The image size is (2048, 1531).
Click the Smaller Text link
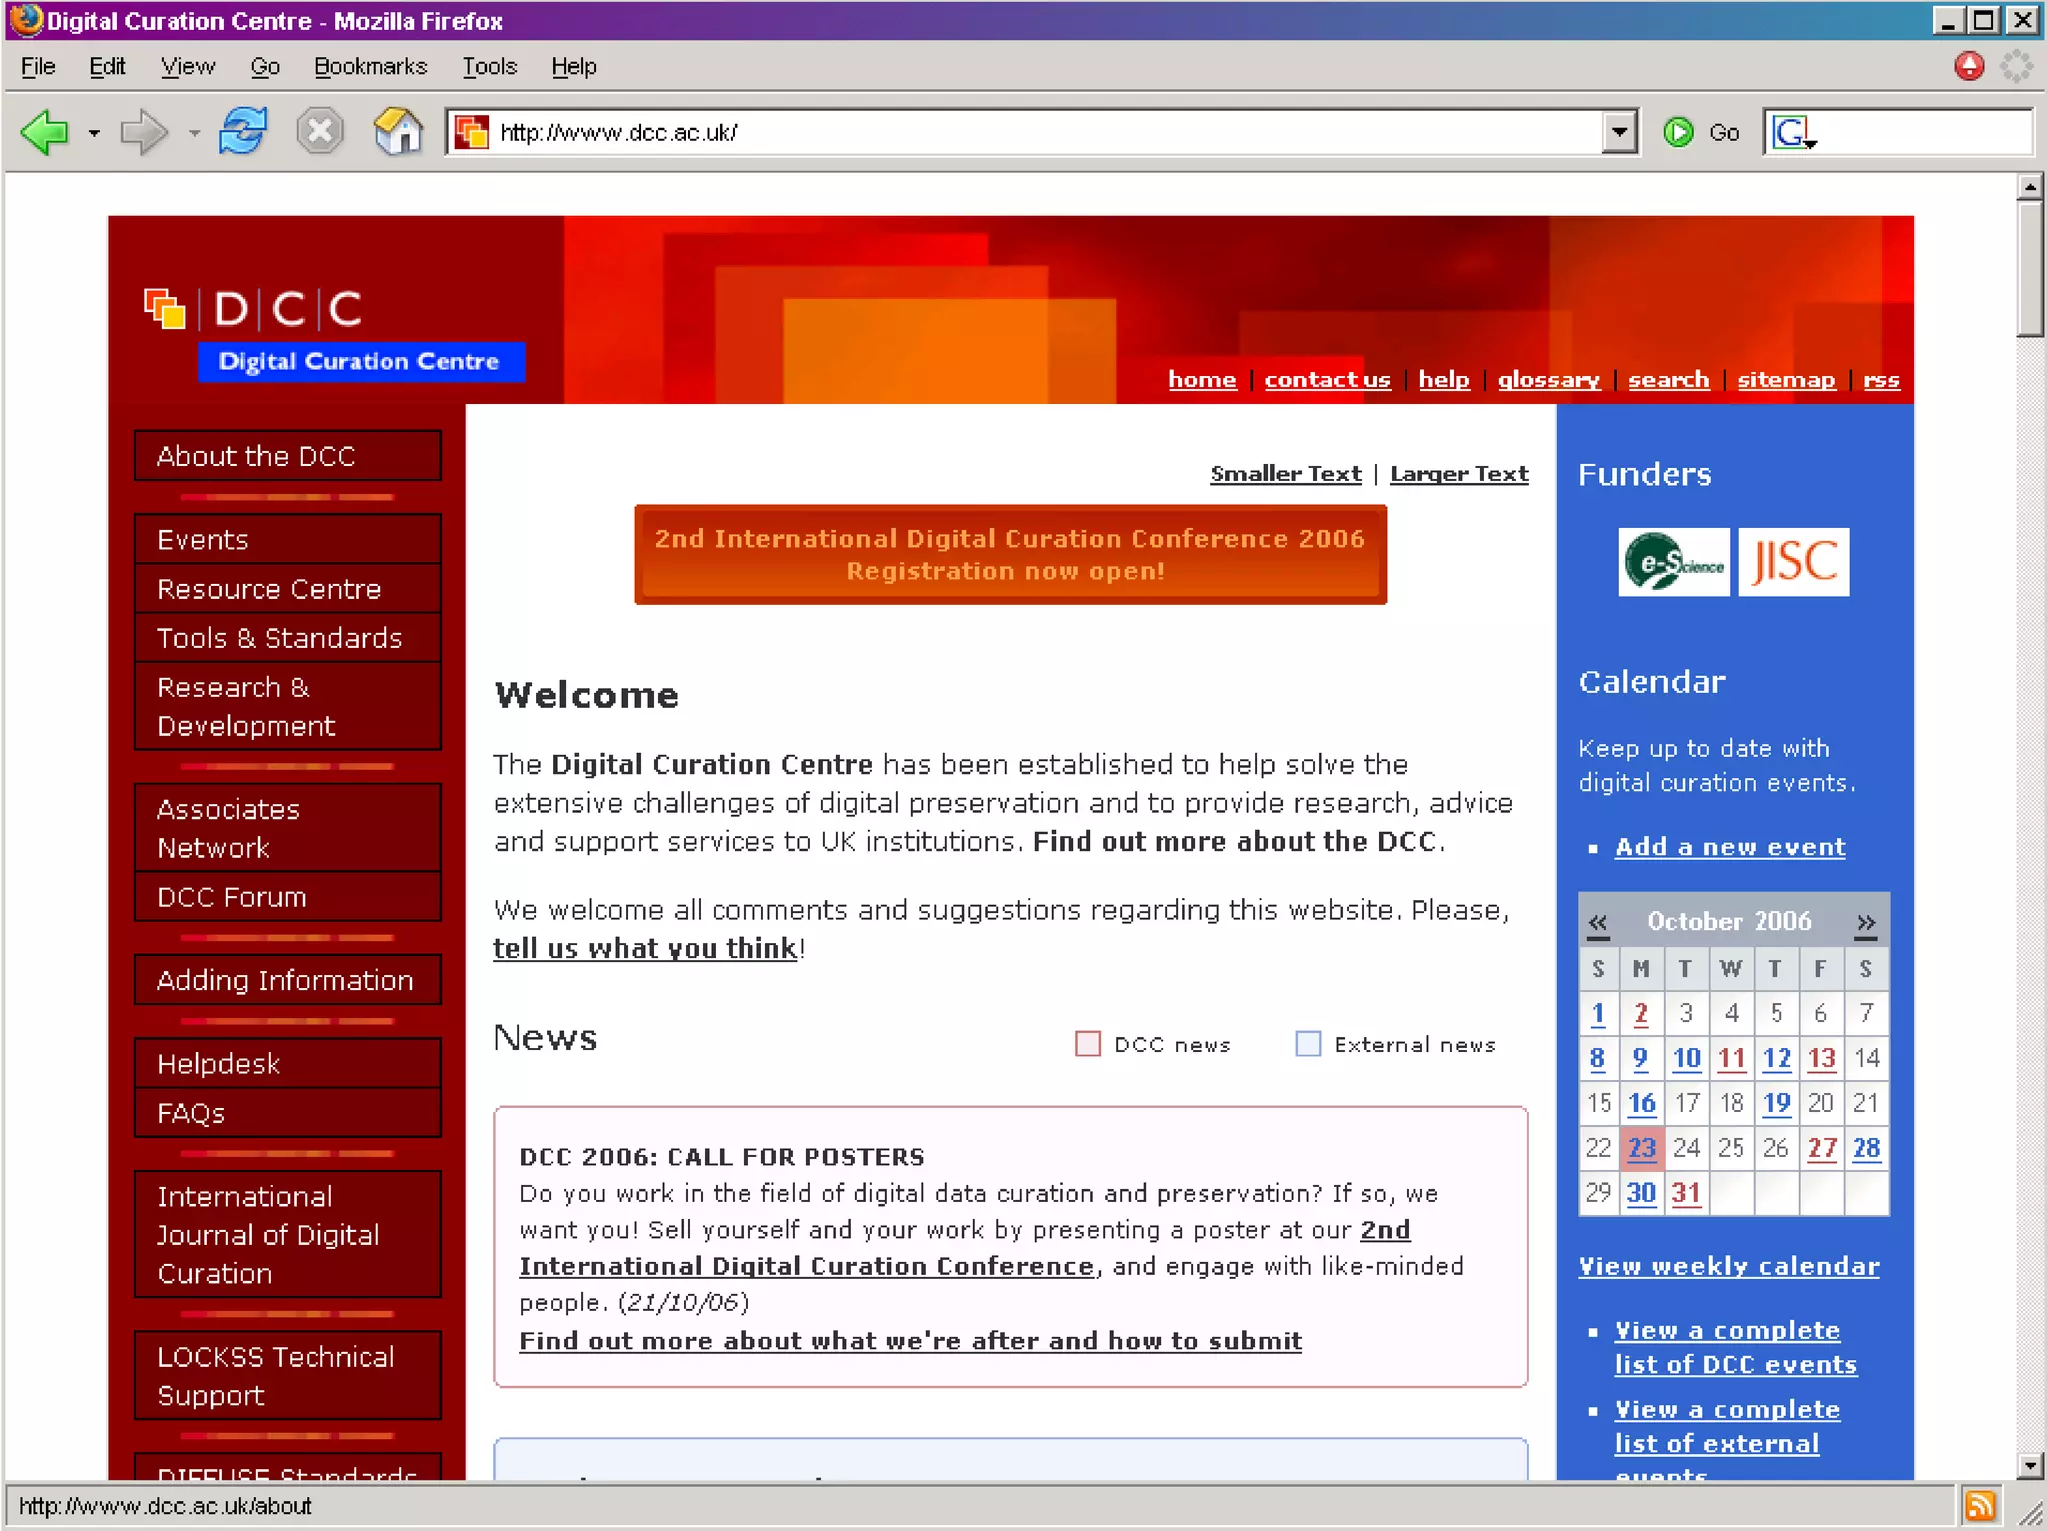[1285, 474]
